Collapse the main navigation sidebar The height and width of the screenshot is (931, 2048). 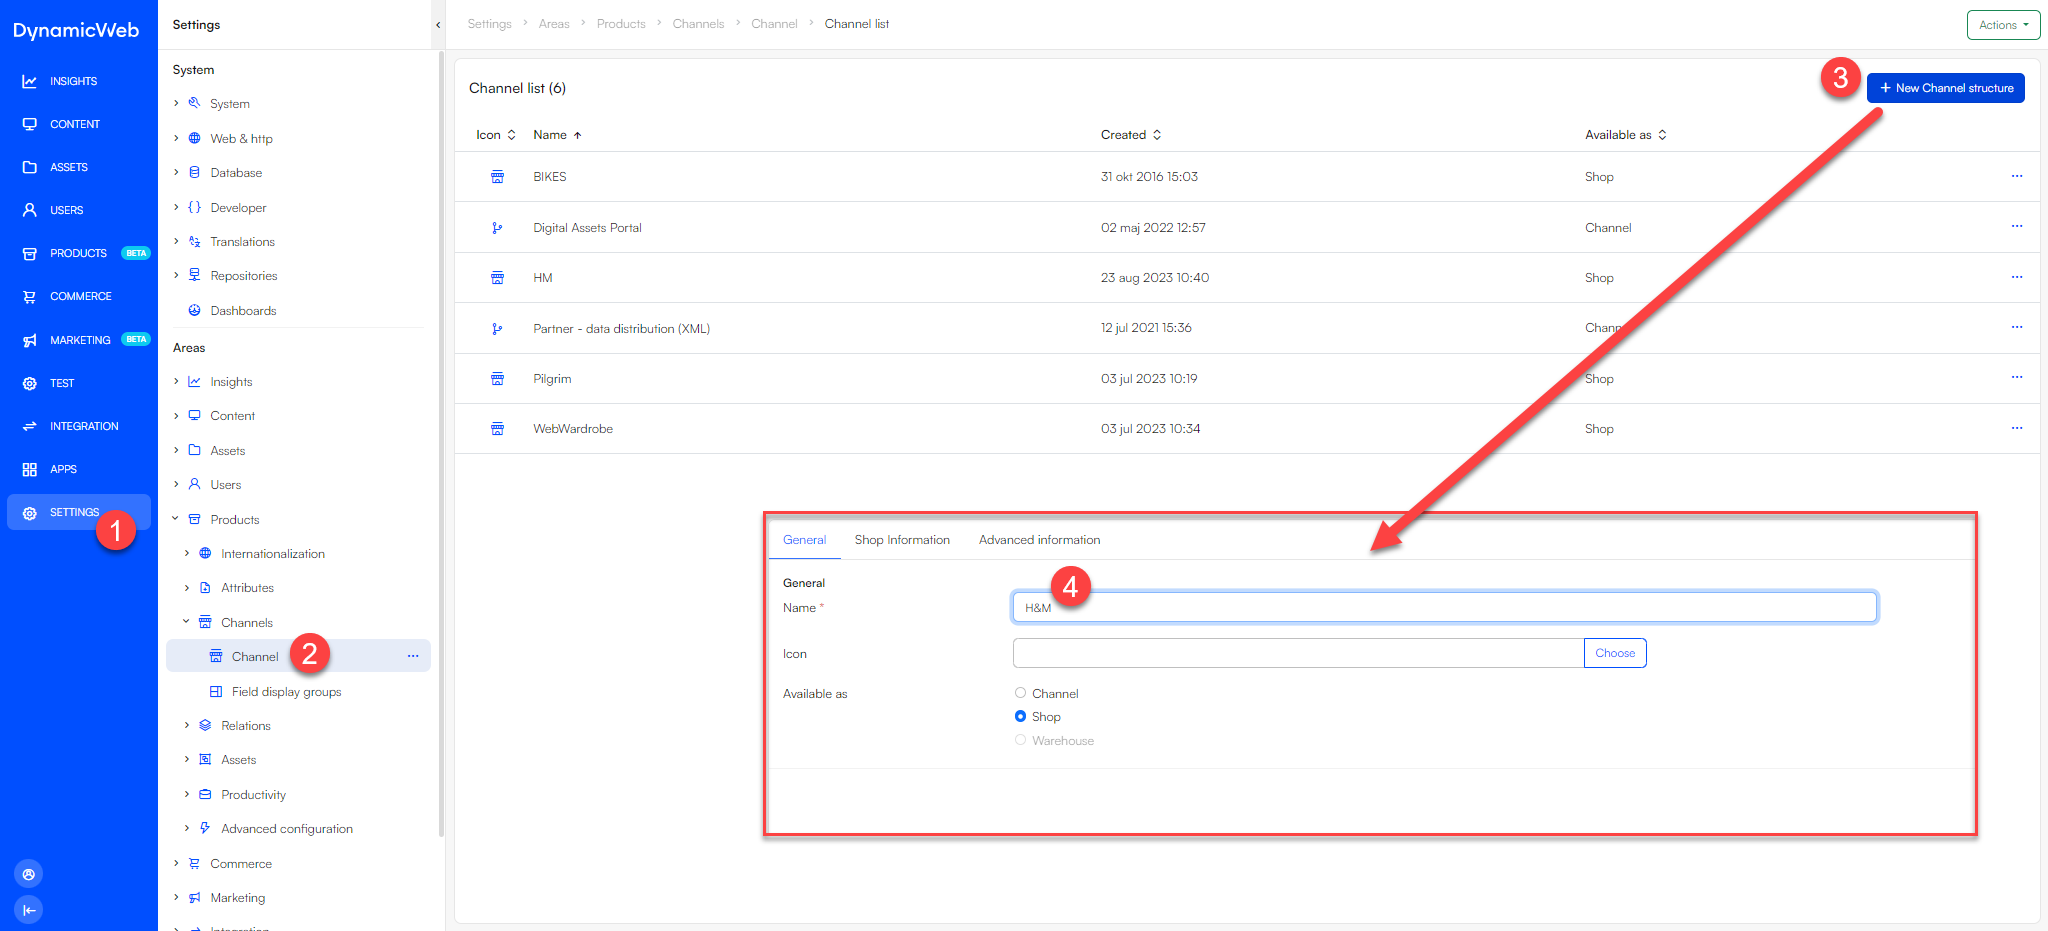29,910
